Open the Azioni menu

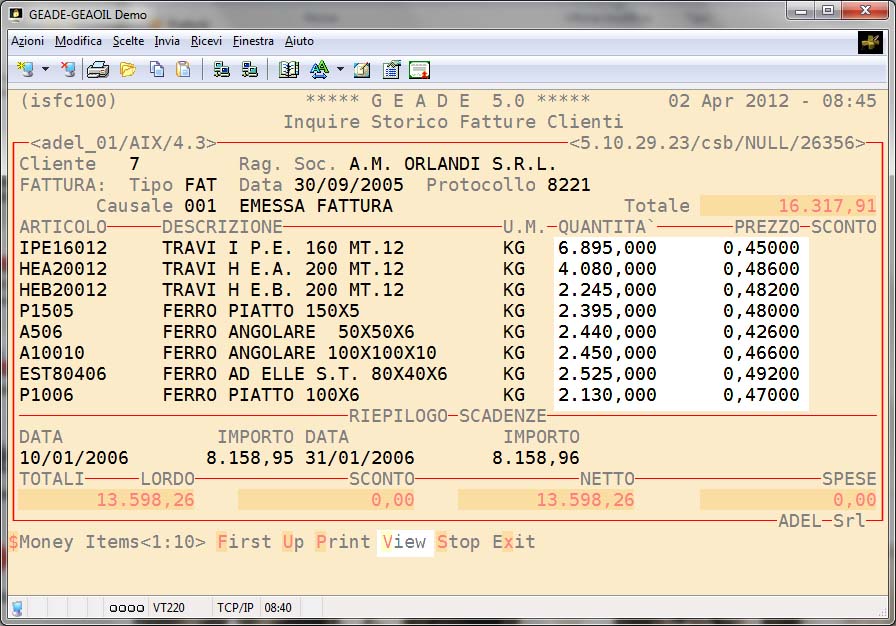[27, 41]
